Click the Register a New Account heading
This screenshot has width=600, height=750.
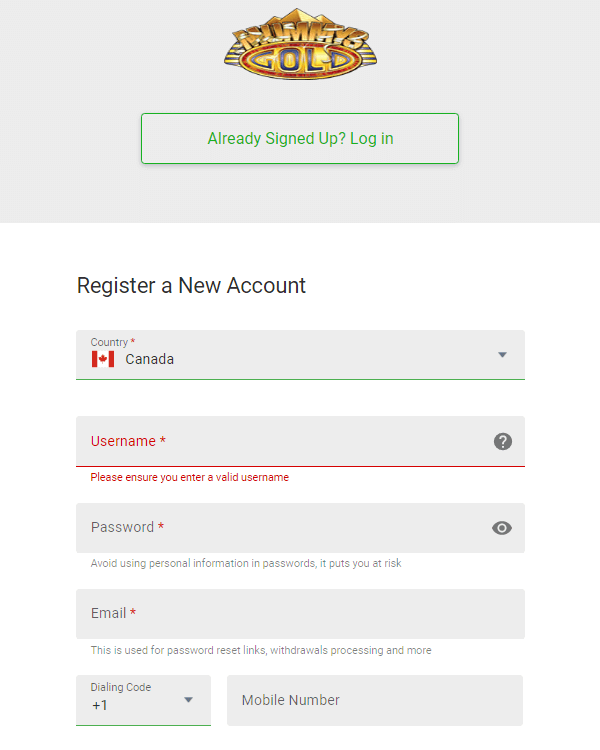(191, 285)
